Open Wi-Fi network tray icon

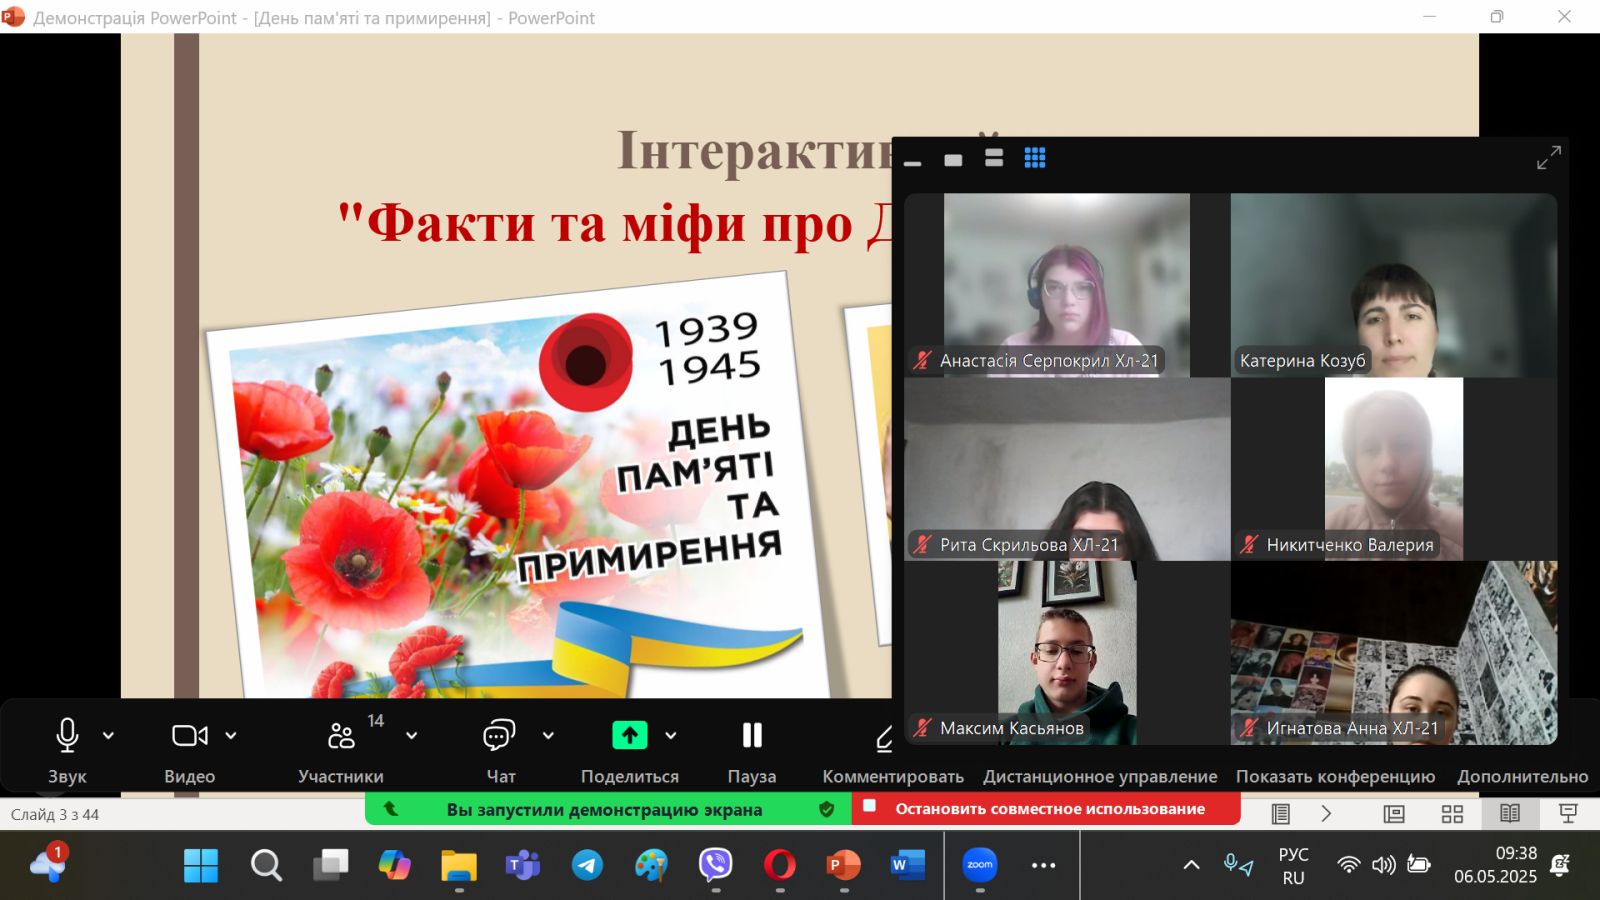click(1349, 865)
